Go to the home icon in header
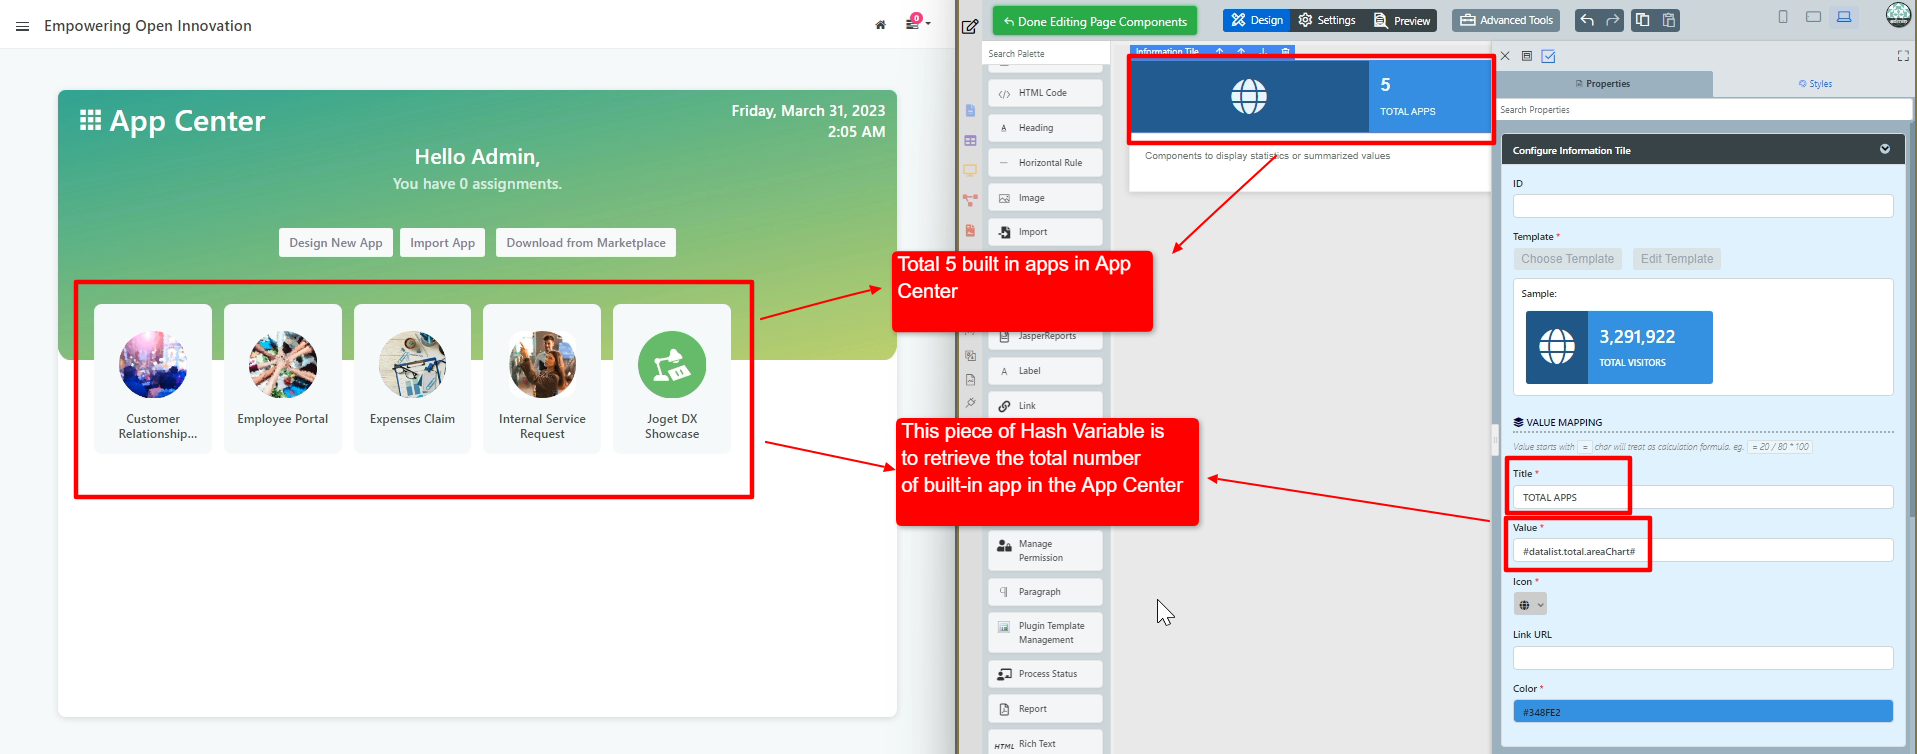 coord(880,25)
